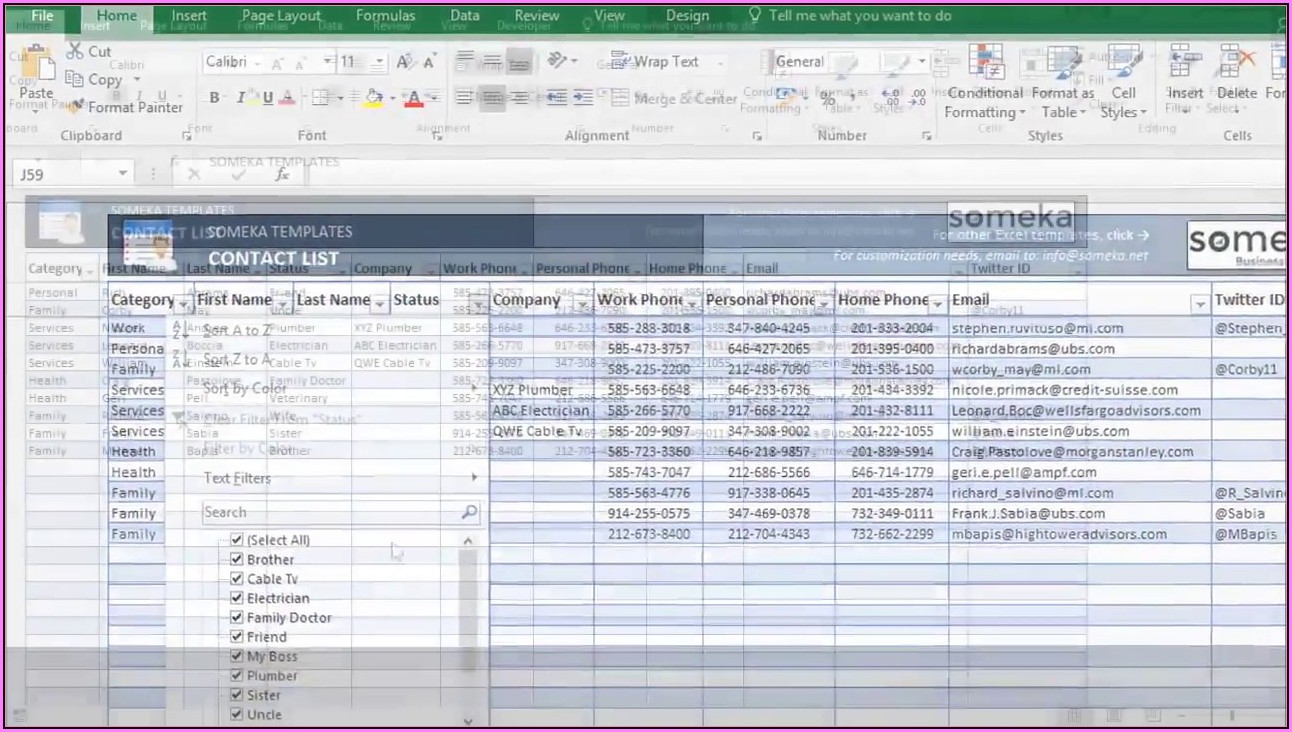1292x732 pixels.
Task: Uncheck the Family Doctor filter checkbox
Action: tap(237, 617)
